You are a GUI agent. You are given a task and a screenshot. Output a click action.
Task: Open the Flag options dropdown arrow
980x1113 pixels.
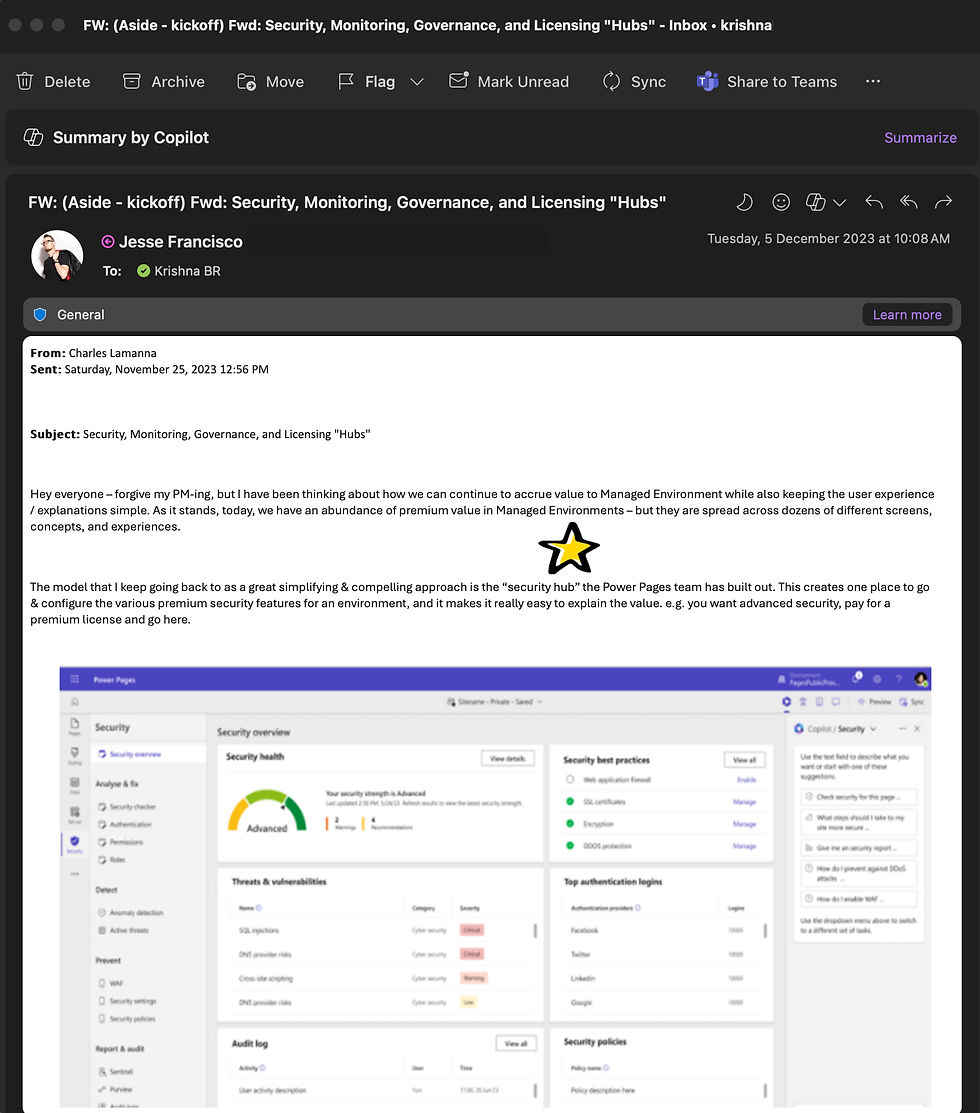tap(417, 82)
